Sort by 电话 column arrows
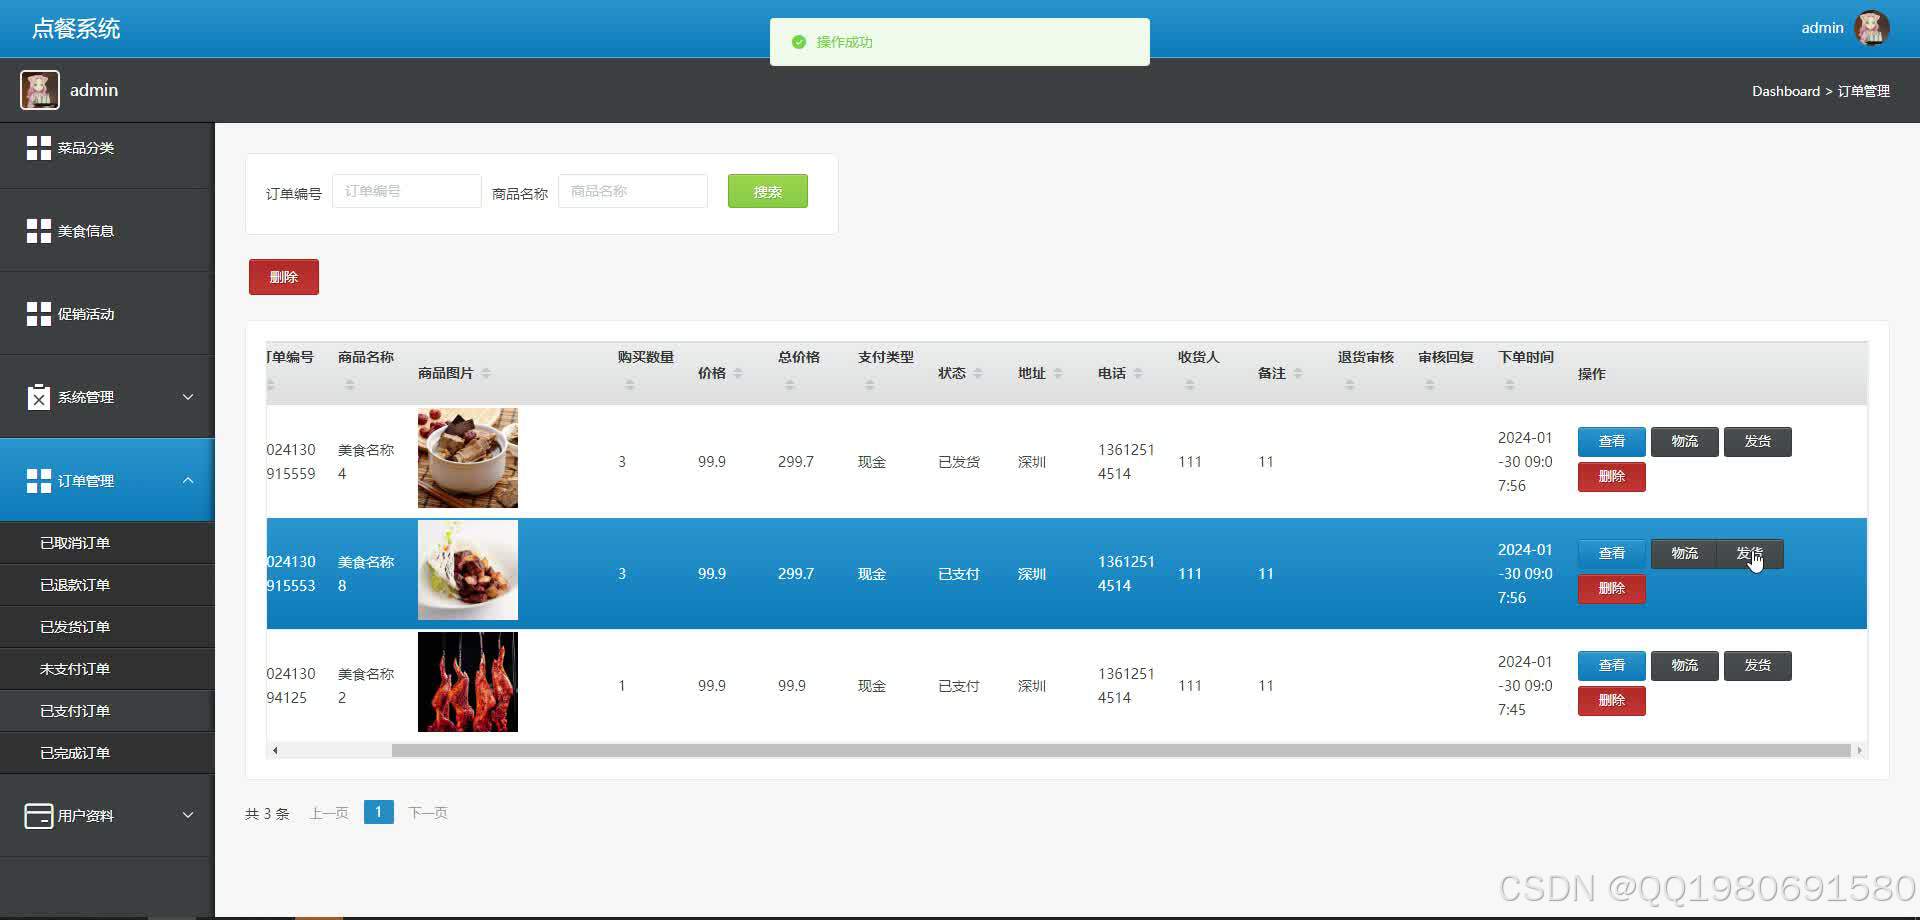The height and width of the screenshot is (920, 1920). click(1138, 373)
